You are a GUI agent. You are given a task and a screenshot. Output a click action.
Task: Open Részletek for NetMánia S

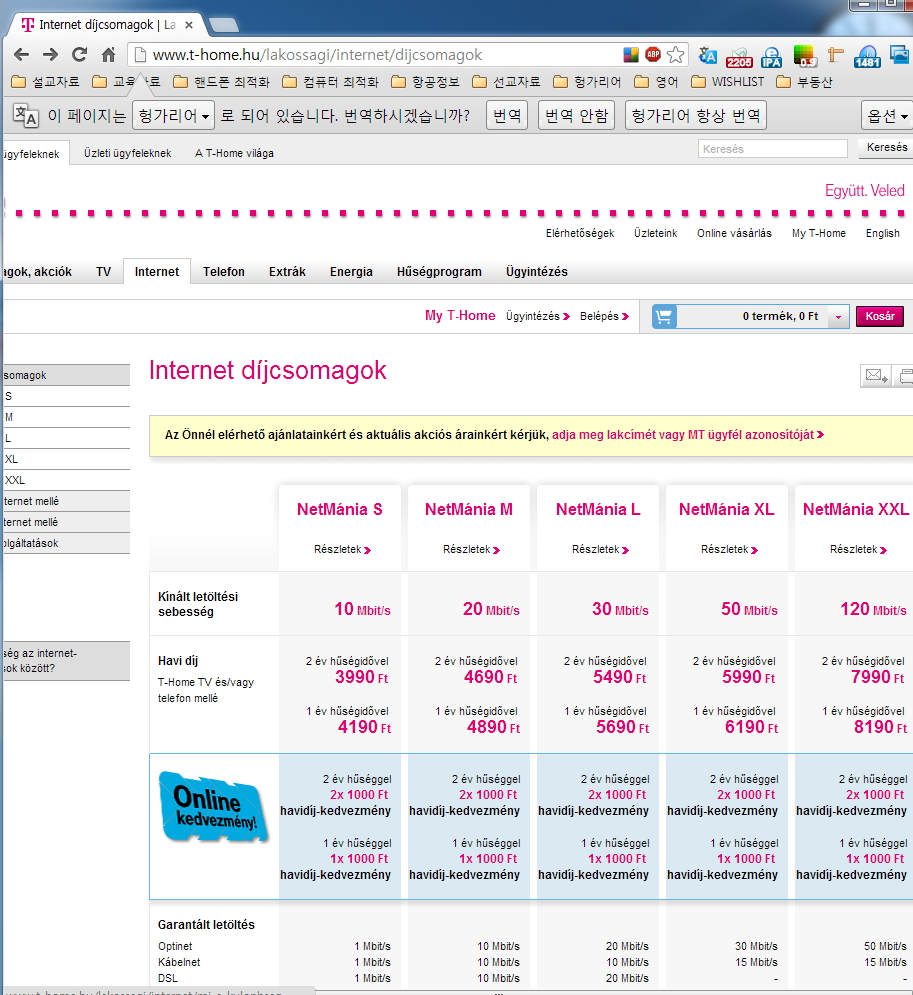[x=342, y=550]
